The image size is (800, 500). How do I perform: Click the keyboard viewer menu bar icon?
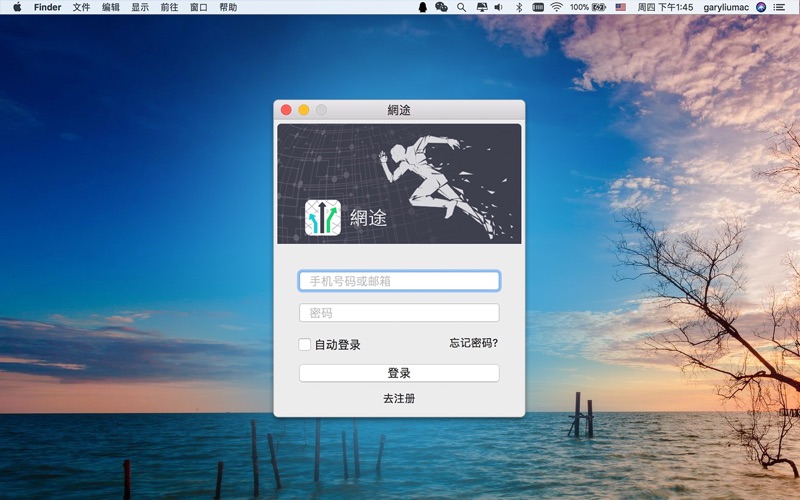537,7
